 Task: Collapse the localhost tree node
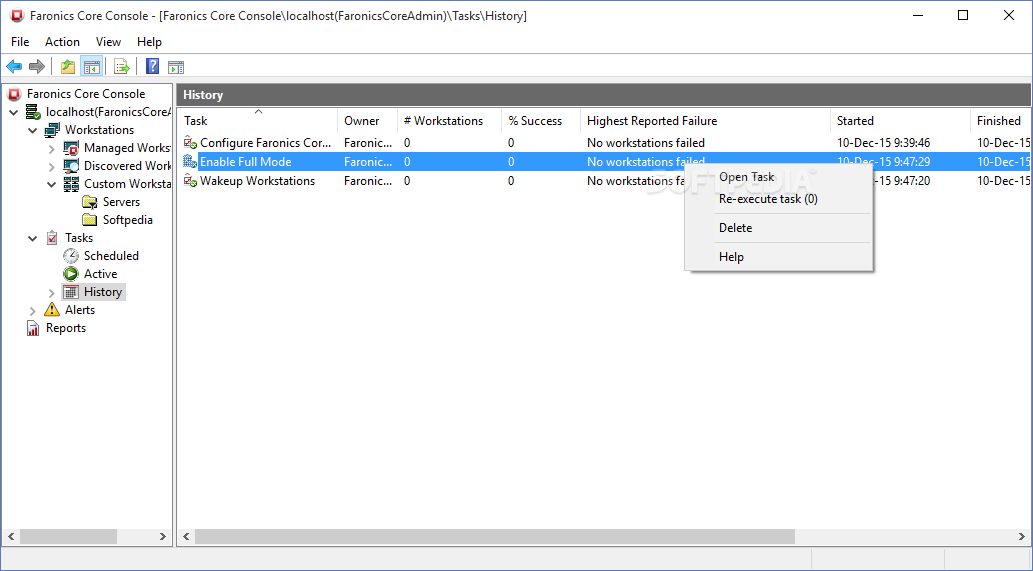[14, 112]
